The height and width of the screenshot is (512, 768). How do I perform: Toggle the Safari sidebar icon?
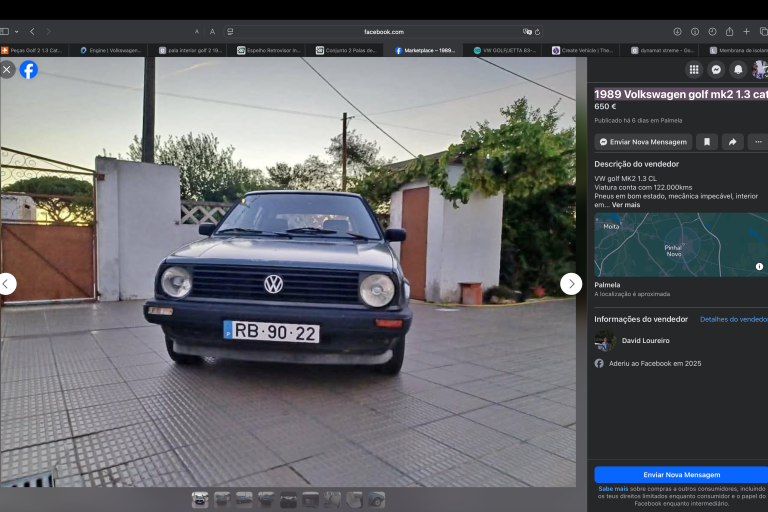[5, 31]
